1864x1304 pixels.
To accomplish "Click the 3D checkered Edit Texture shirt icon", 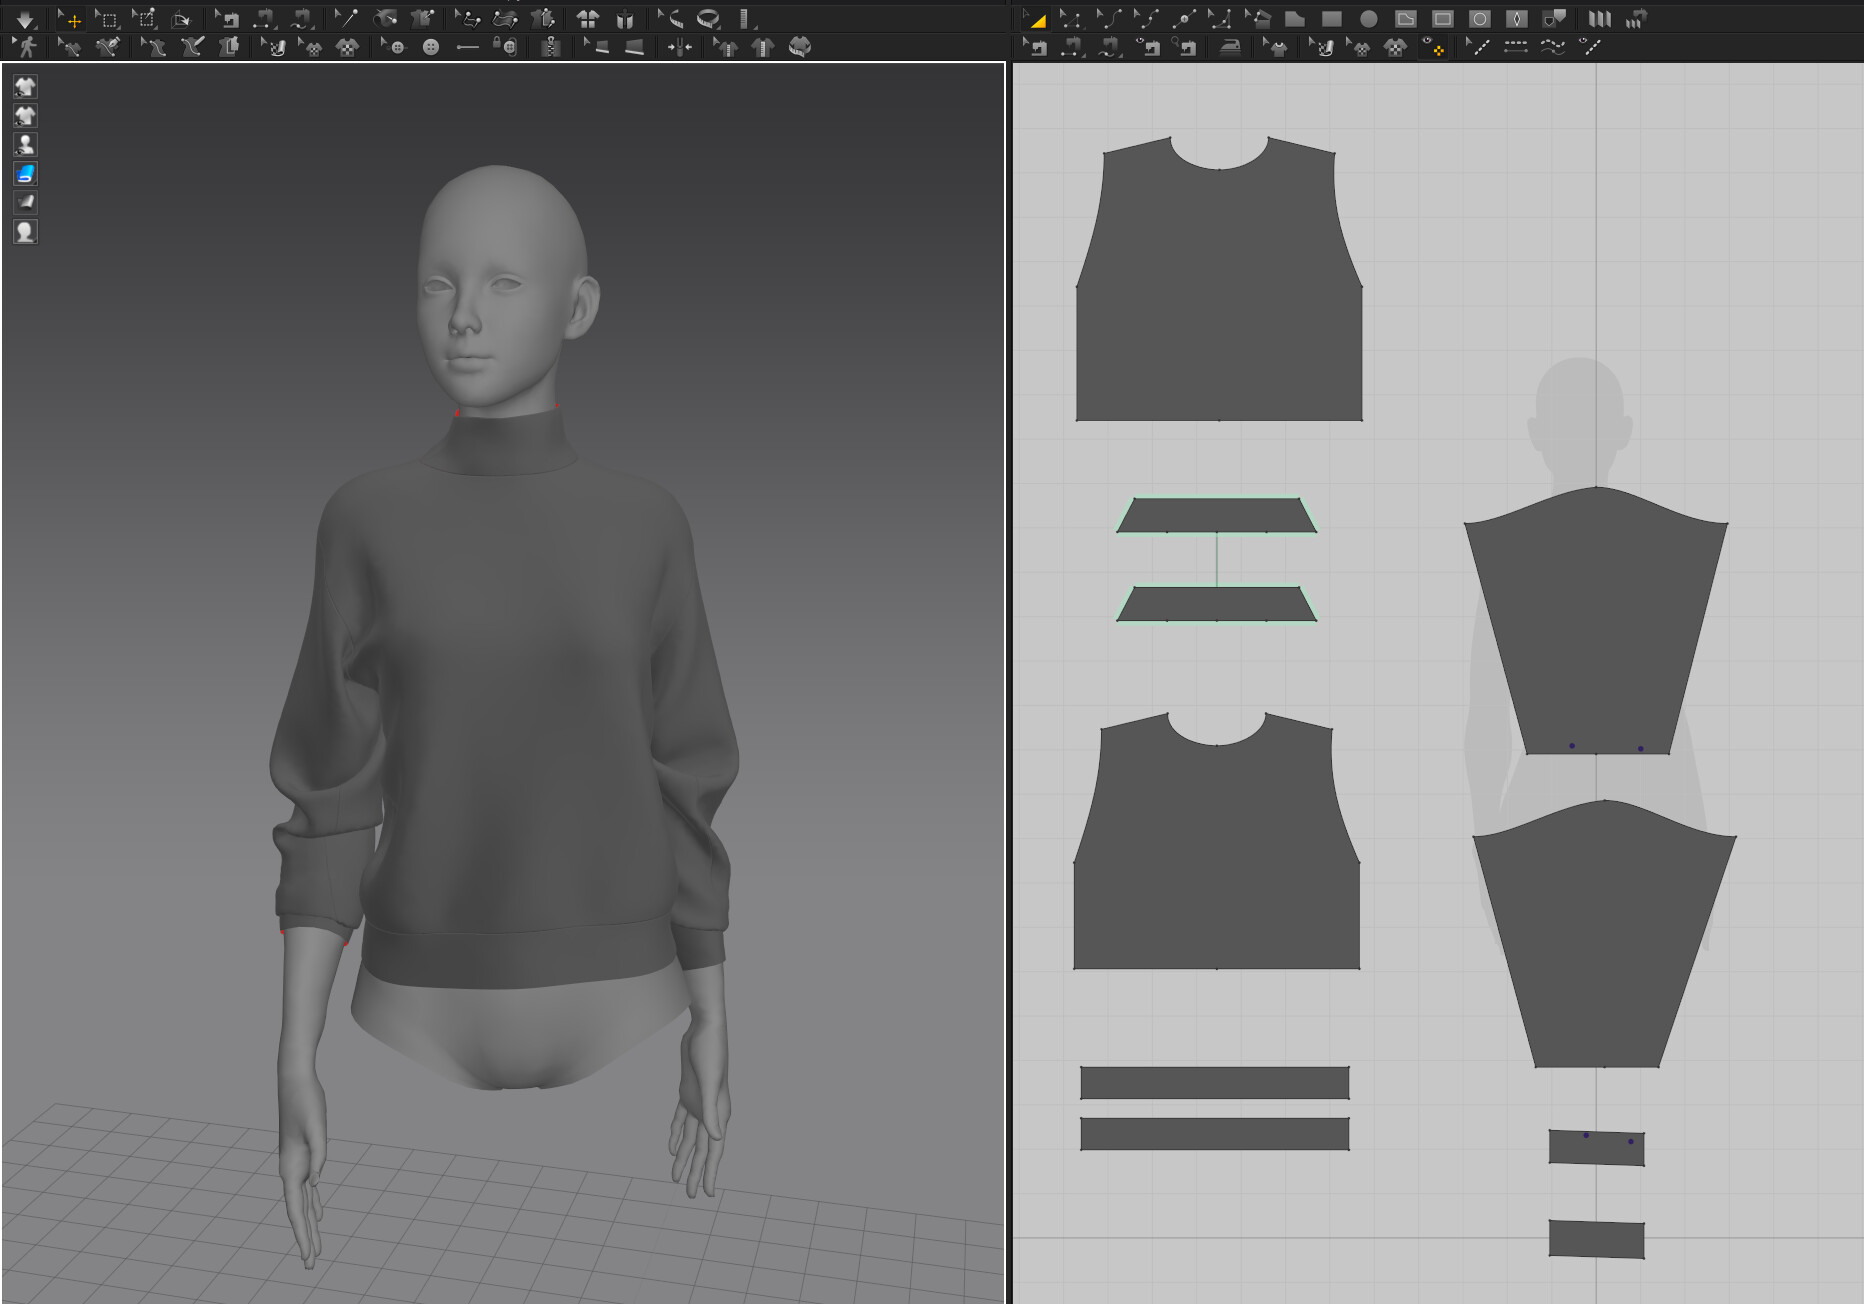I will pos(346,47).
